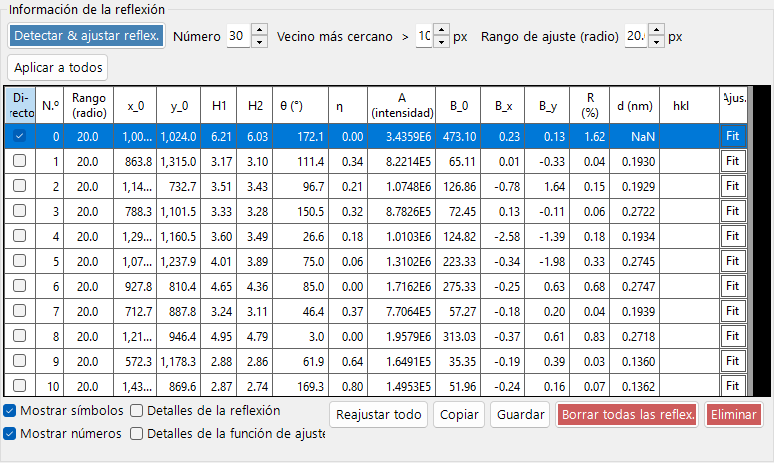Viewport: 774px width, 463px height.
Task: Click Fit button for reflection 6
Action: [x=733, y=286]
